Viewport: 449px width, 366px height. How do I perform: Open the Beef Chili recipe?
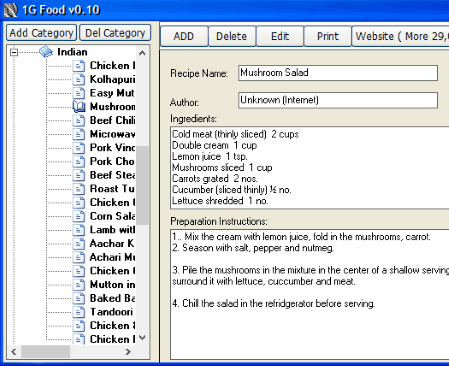point(112,120)
